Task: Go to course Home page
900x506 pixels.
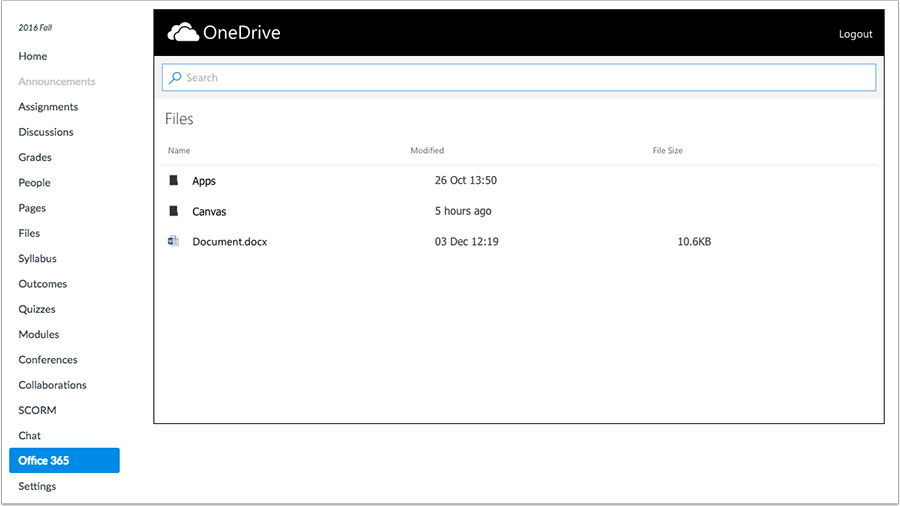Action: (33, 56)
